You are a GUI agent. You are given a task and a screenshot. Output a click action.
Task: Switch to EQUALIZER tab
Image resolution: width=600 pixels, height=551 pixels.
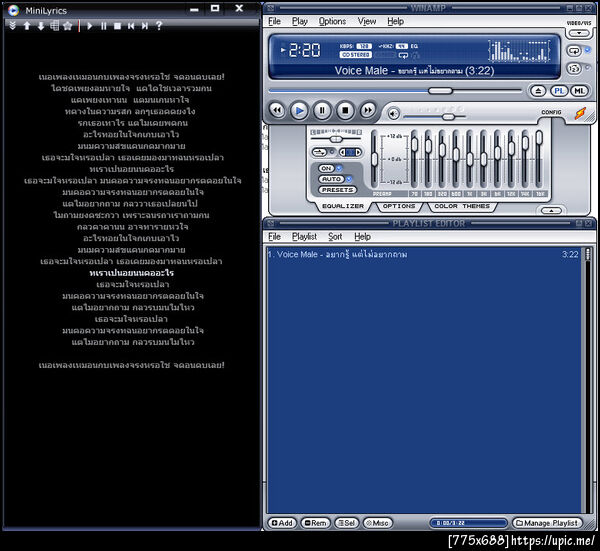pyautogui.click(x=343, y=206)
